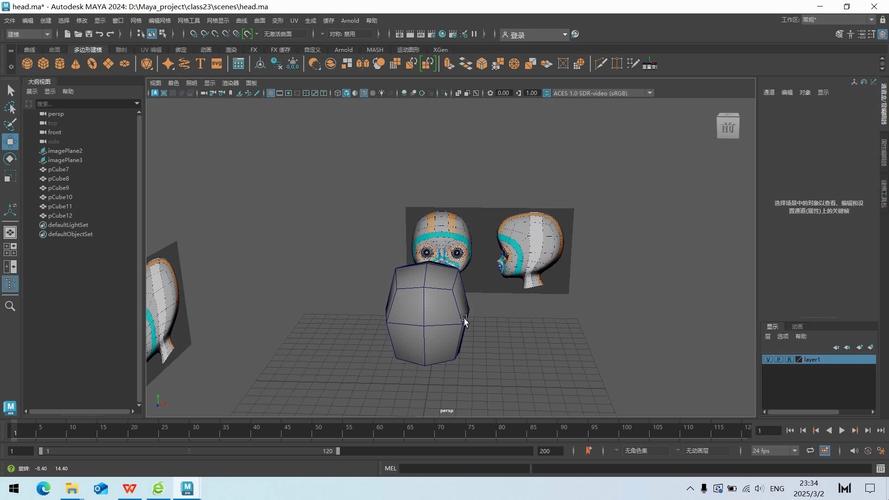Click the Select tool arrow in toolbox
This screenshot has width=889, height=500.
click(10, 91)
